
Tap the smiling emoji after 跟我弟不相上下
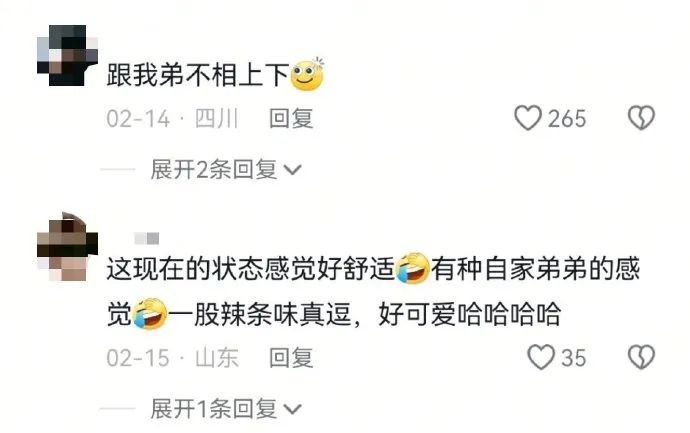point(307,74)
